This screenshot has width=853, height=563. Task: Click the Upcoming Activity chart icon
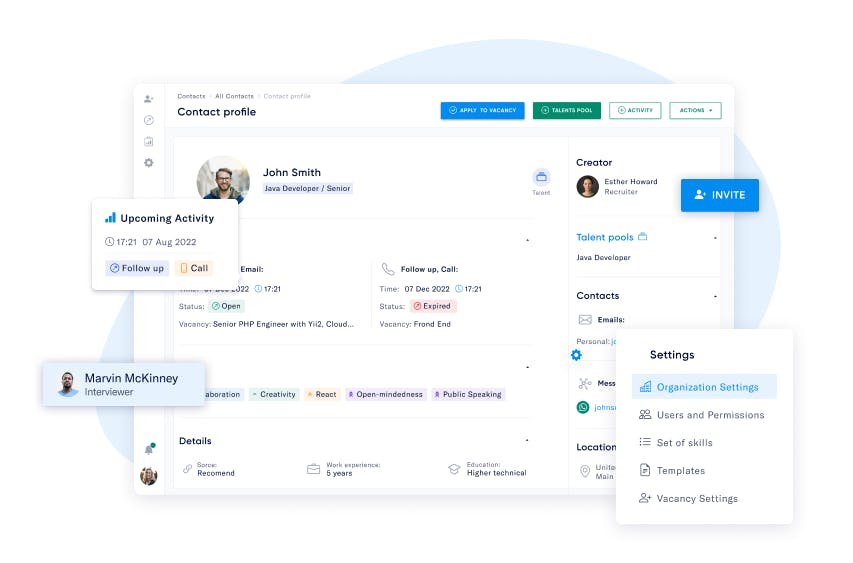click(110, 218)
